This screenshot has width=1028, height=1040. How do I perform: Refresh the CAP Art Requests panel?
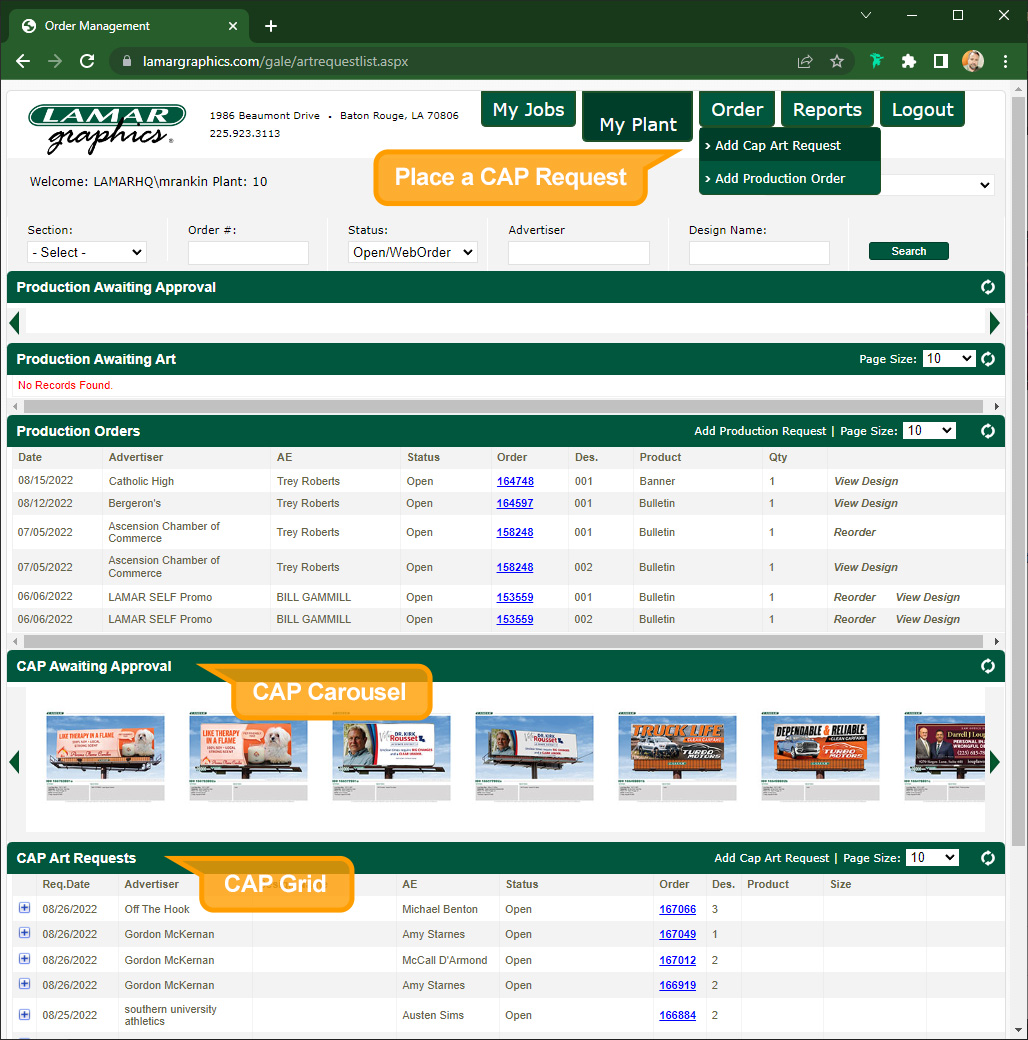coord(988,858)
